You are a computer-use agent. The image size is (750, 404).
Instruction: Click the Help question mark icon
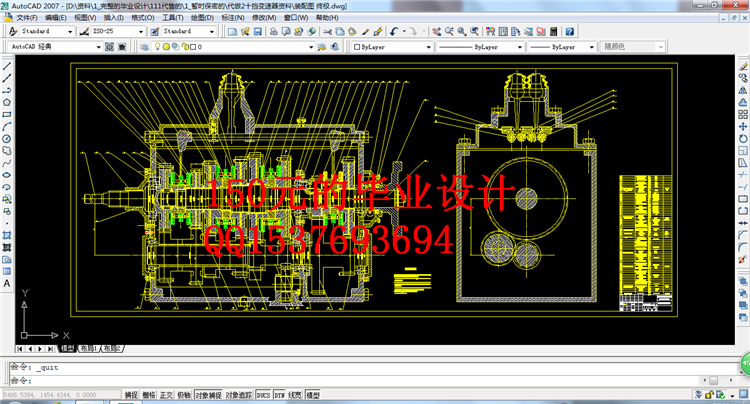pos(570,32)
